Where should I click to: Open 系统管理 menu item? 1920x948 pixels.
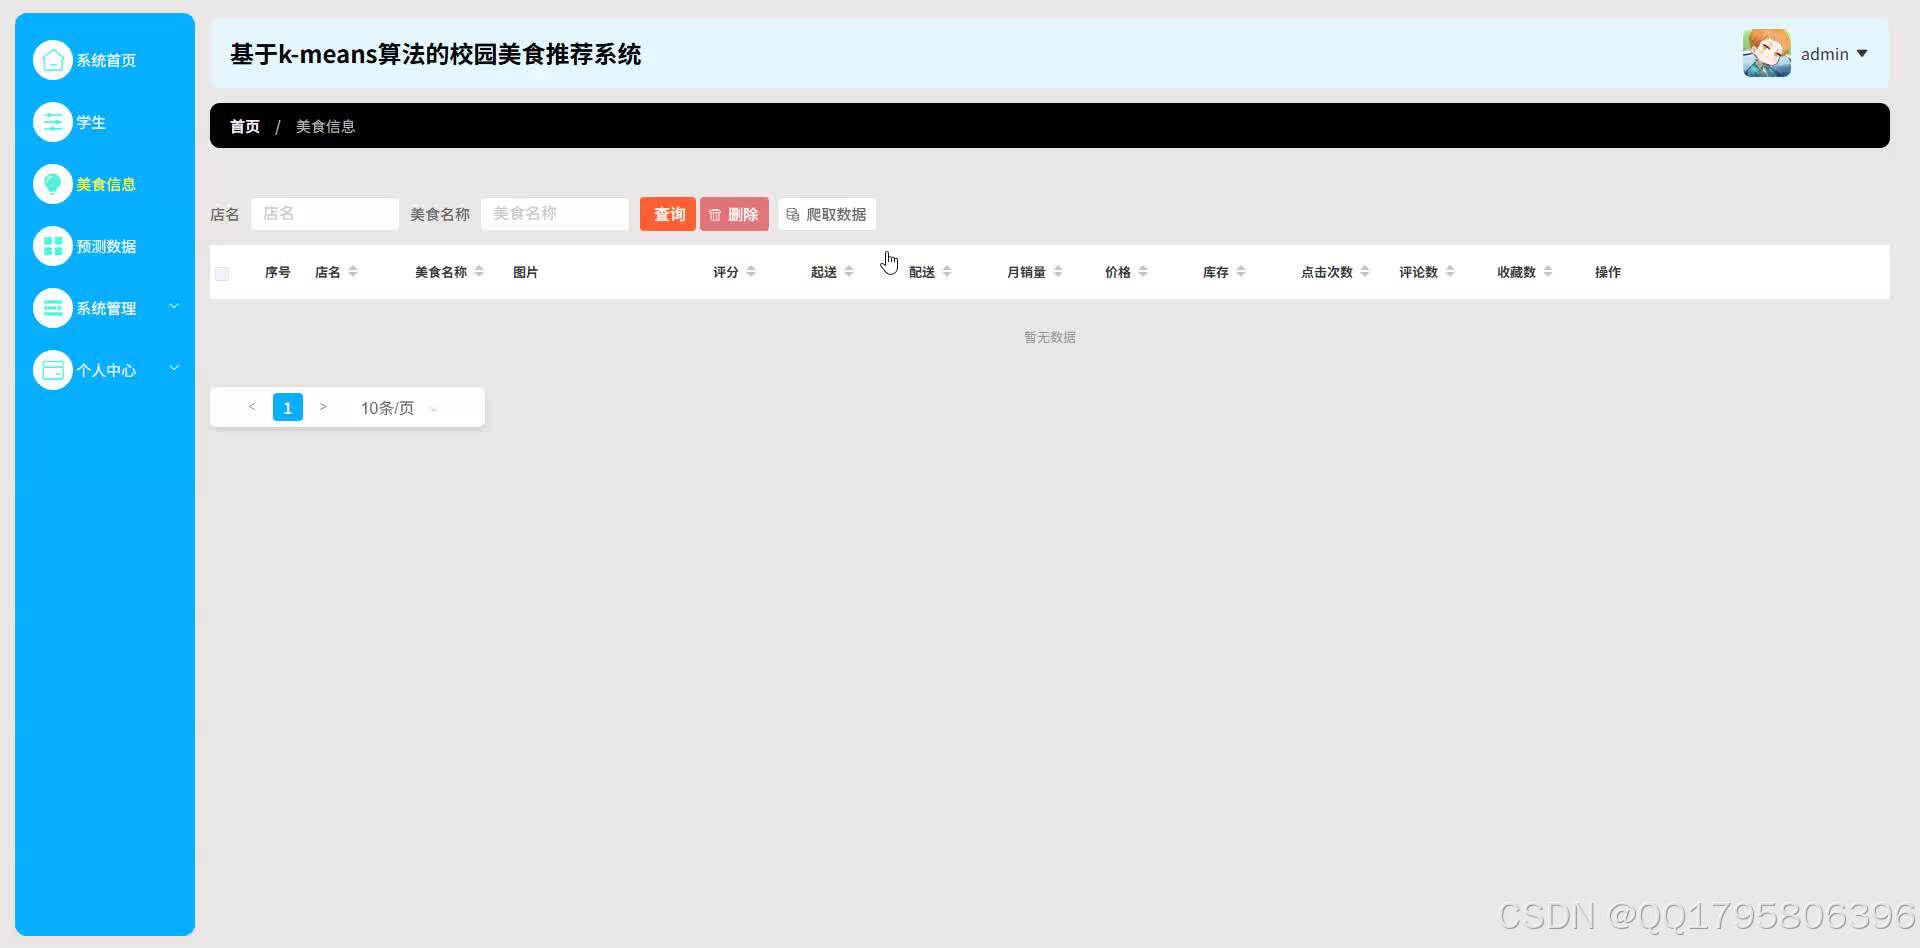click(105, 308)
